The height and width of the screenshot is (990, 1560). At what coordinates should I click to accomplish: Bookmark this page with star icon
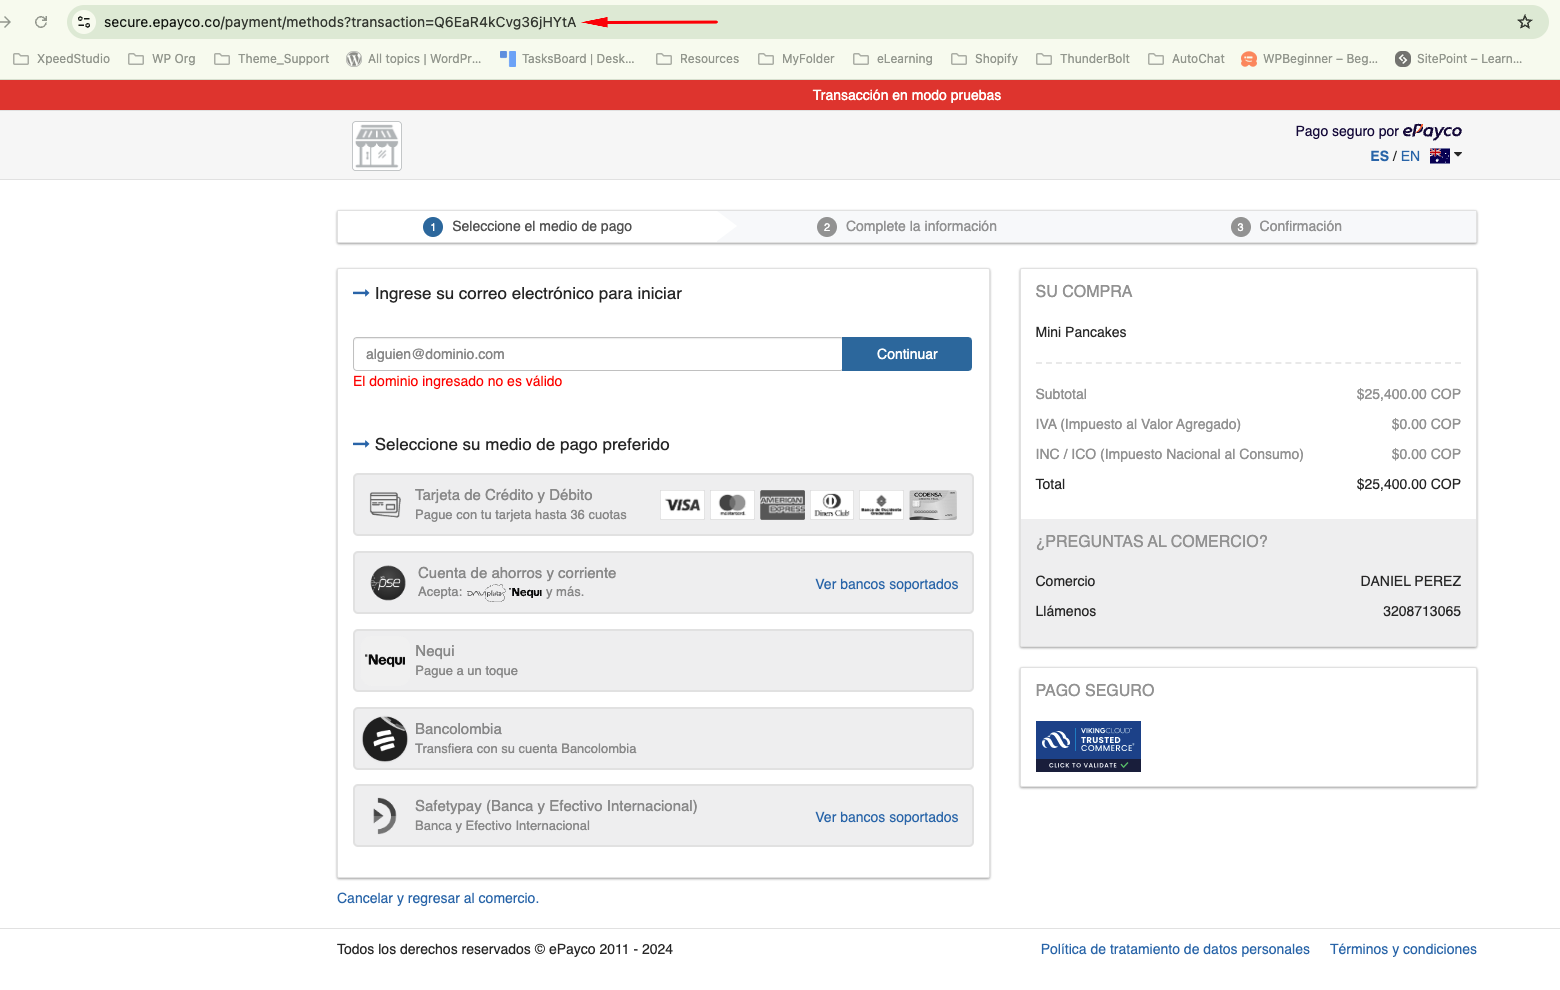click(1524, 21)
